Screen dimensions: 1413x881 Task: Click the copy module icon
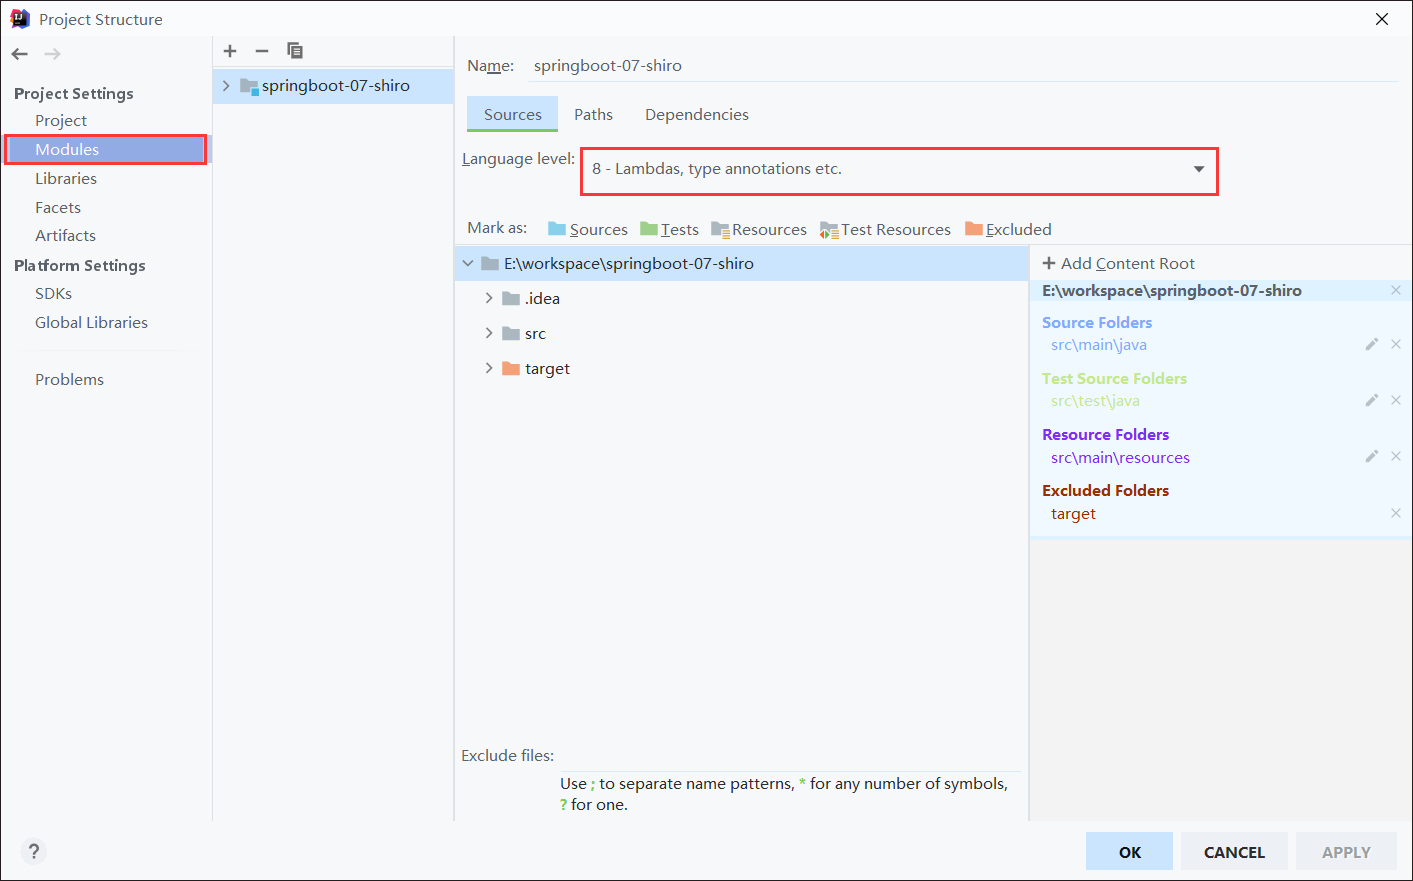pos(295,51)
